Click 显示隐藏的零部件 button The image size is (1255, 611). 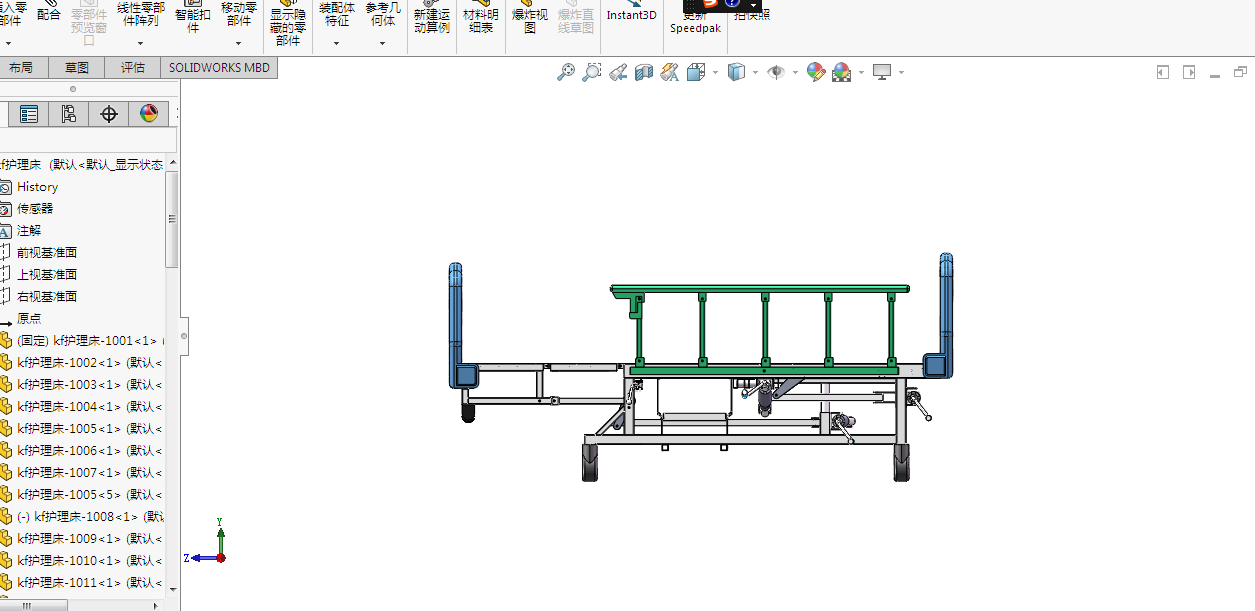pyautogui.click(x=288, y=25)
